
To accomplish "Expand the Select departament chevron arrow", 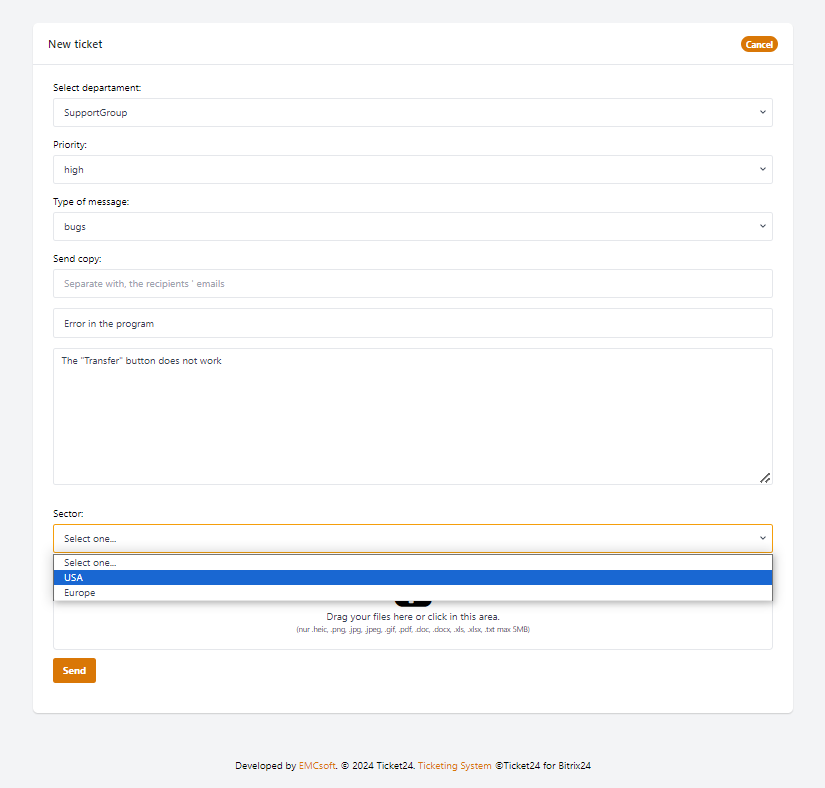I will pos(762,112).
